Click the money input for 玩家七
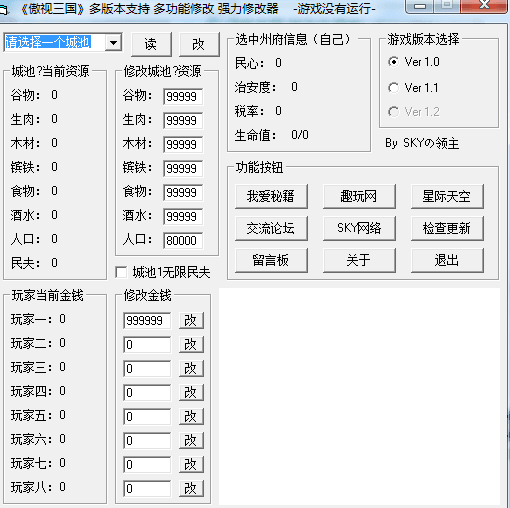 (x=147, y=465)
